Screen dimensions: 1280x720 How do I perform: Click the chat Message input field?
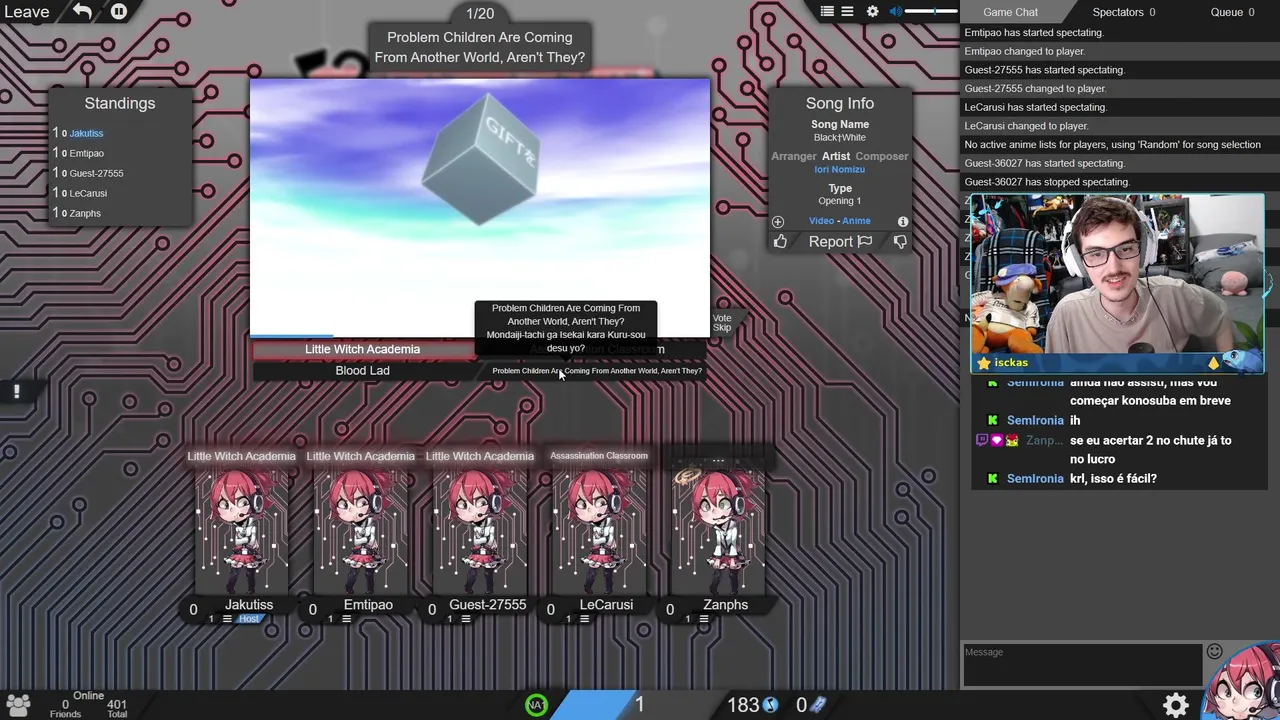(x=1082, y=665)
